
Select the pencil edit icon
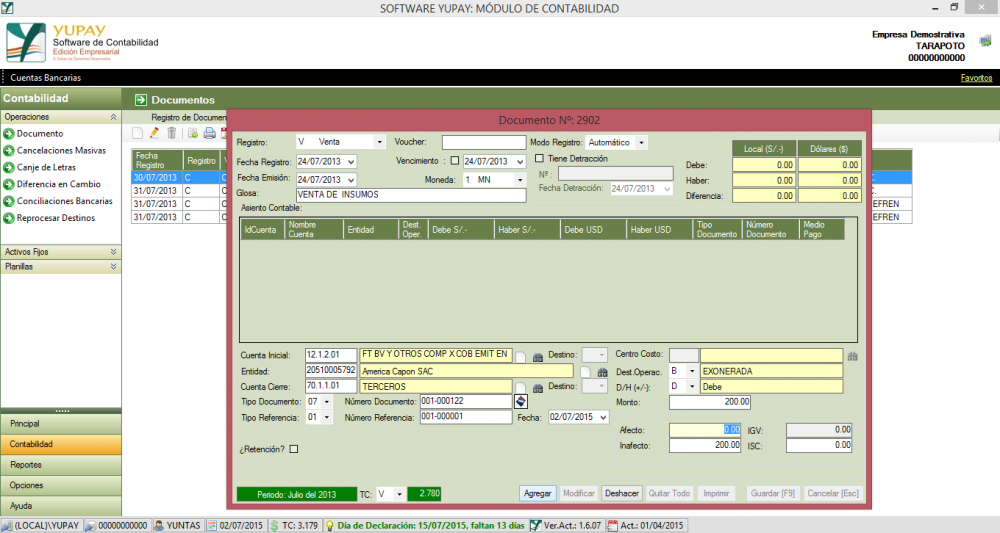pos(154,133)
